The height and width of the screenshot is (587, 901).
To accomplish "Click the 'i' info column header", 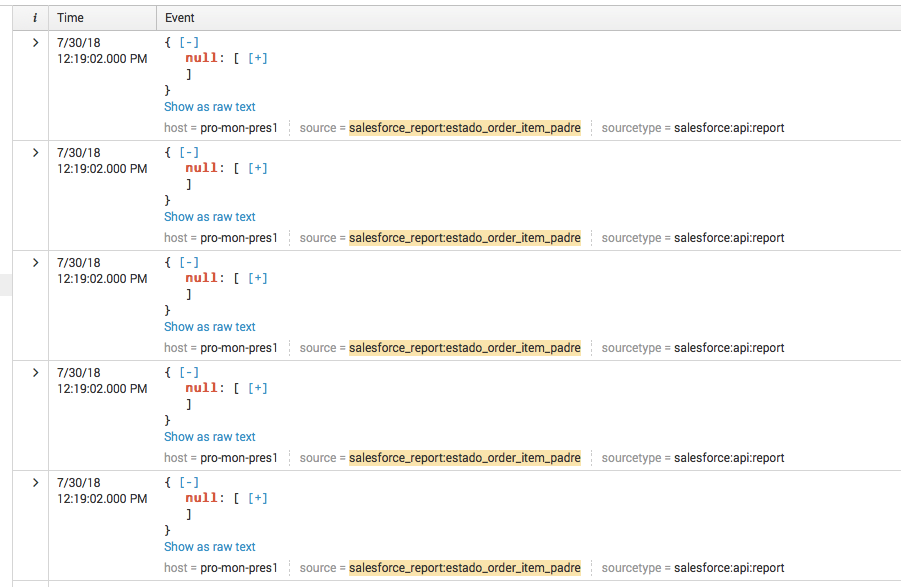I will coord(36,18).
